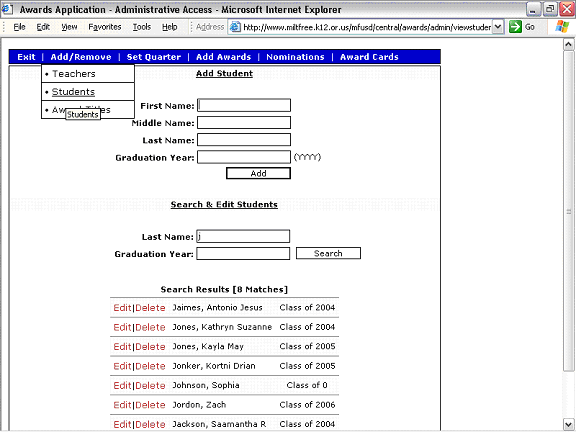Open the Favorites menu
The height and width of the screenshot is (432, 576).
click(105, 27)
